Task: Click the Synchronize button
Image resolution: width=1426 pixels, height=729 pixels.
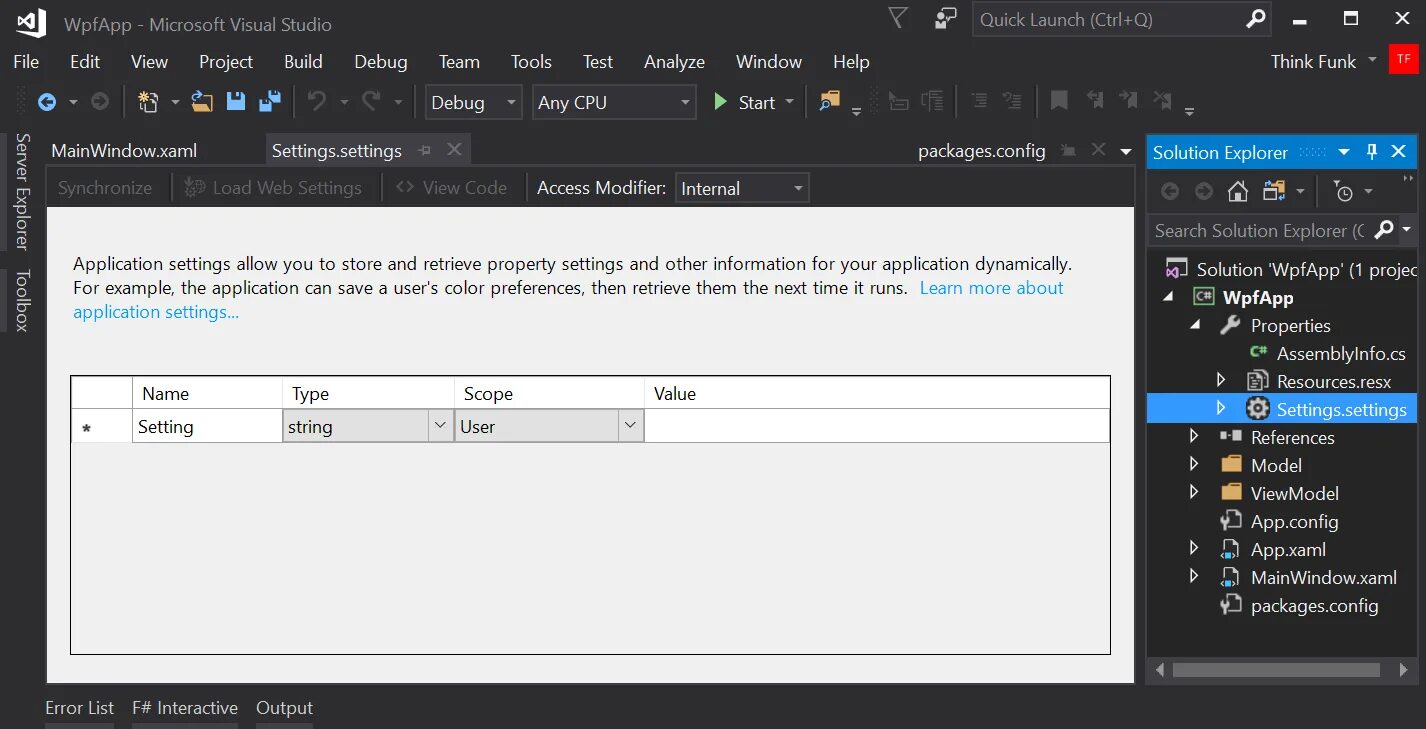Action: coord(105,187)
